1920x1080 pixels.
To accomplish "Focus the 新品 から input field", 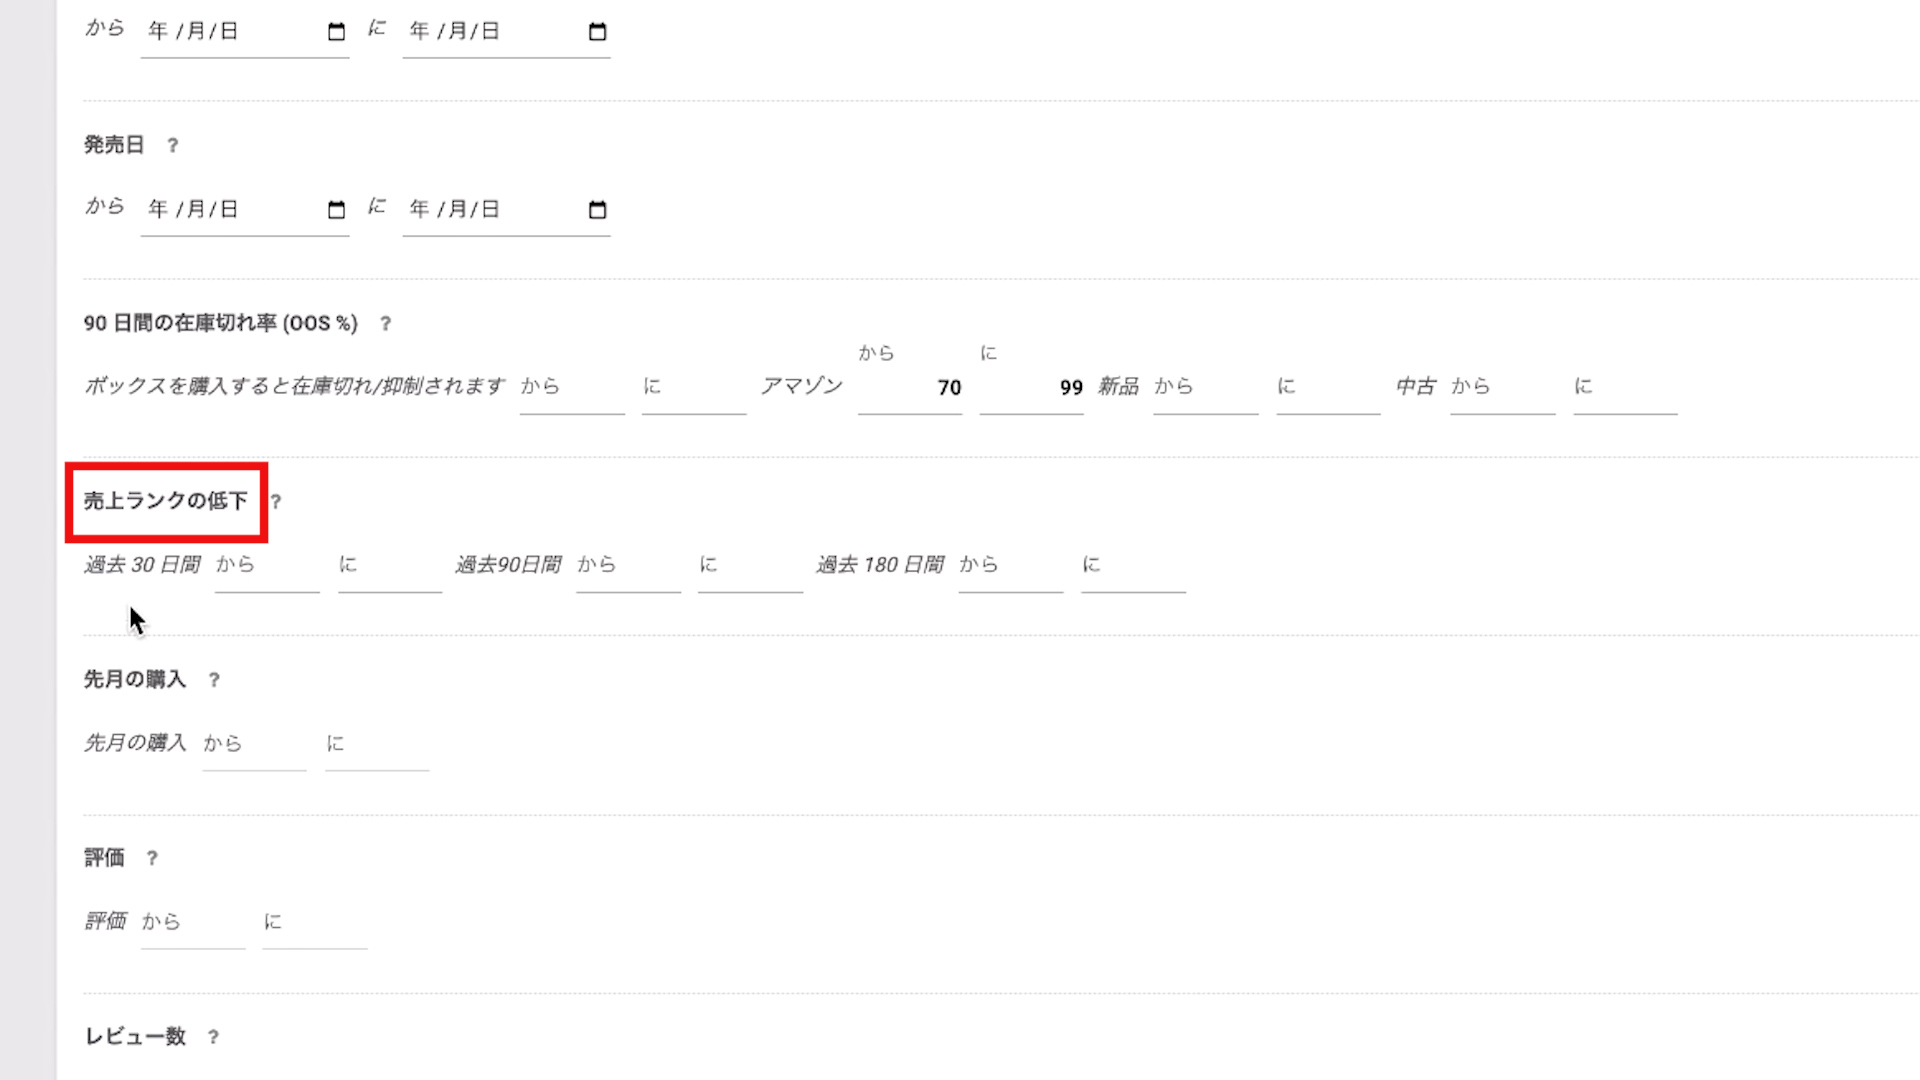I will pos(1206,388).
